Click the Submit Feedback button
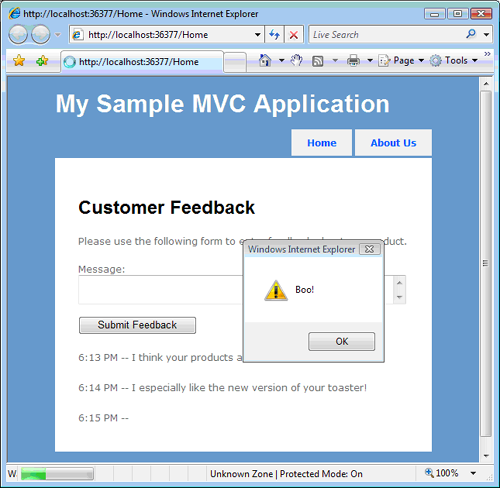This screenshot has height=488, width=500. pos(137,325)
